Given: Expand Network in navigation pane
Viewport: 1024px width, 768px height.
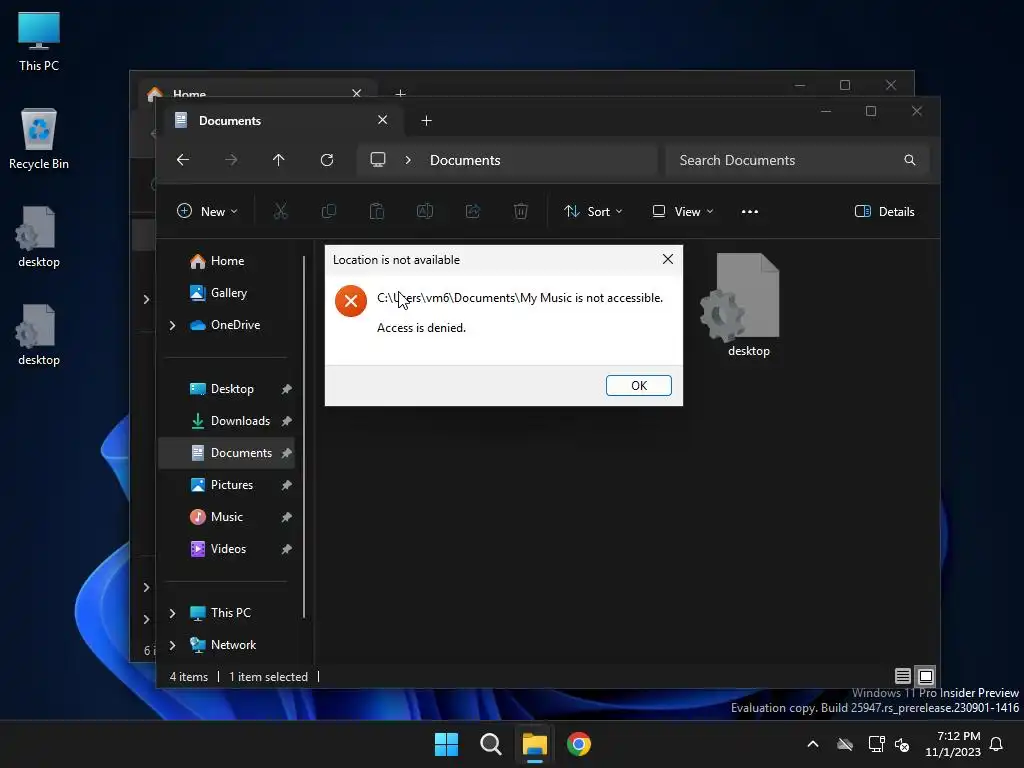Looking at the screenshot, I should 172,645.
